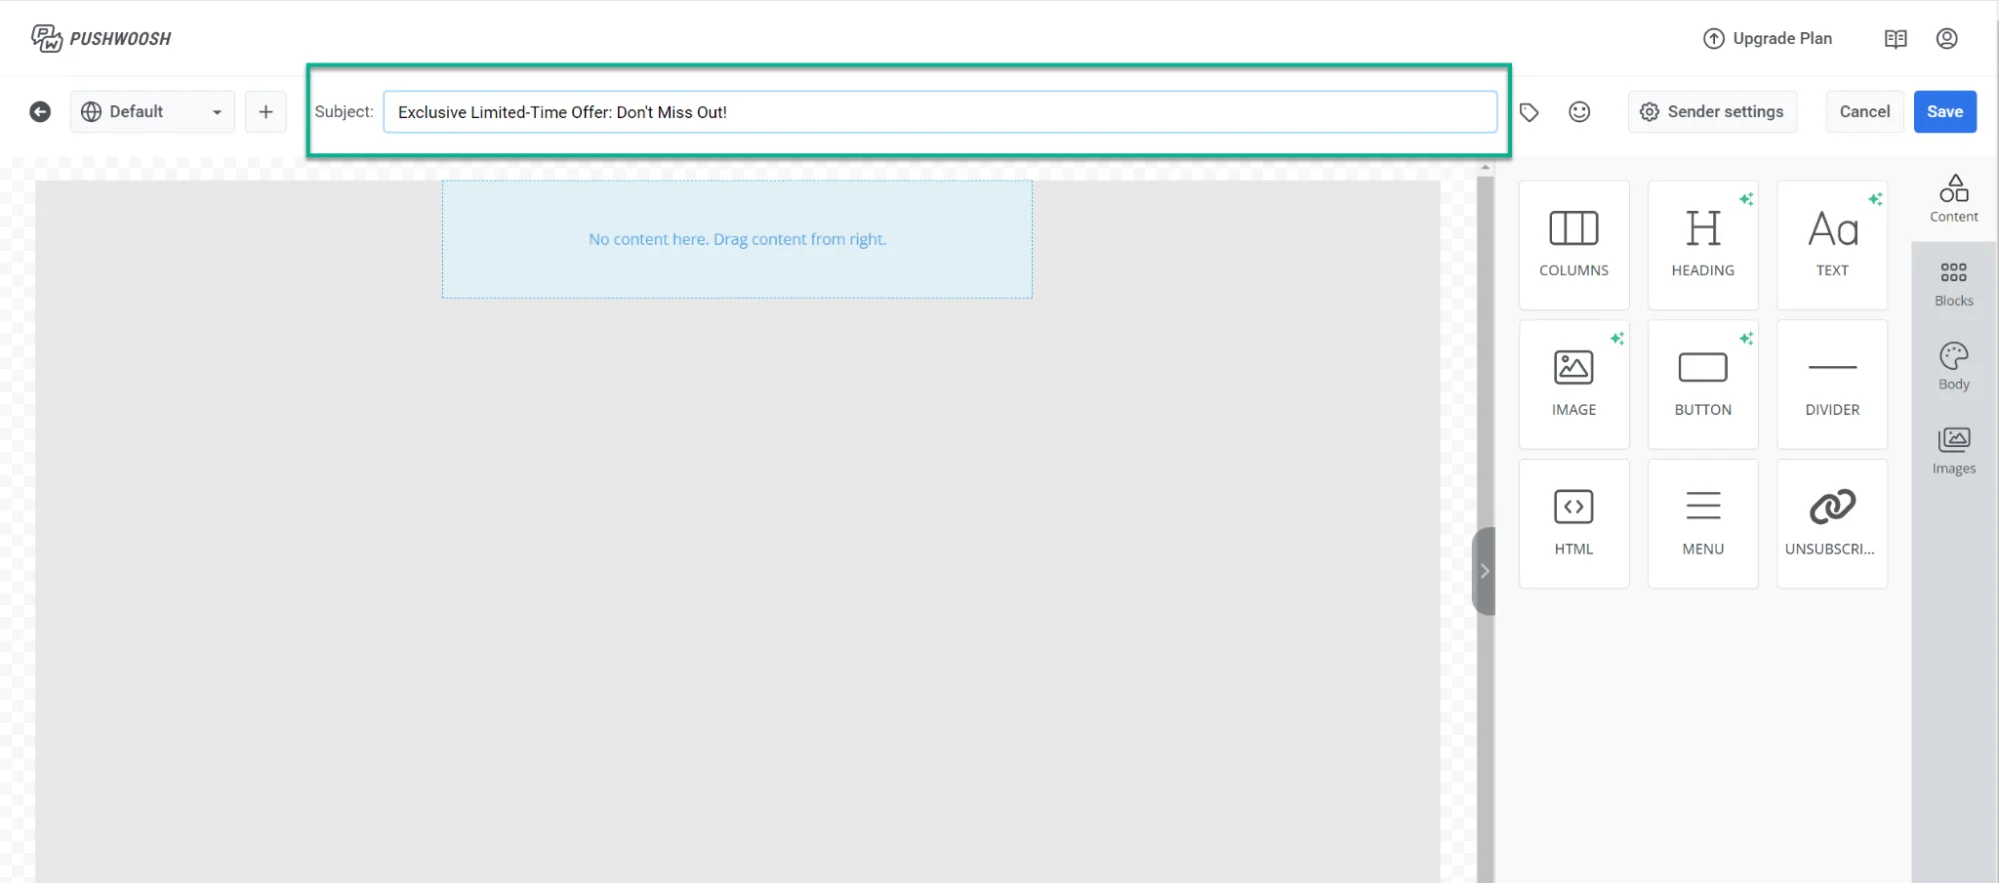Select the Button content block
Viewport: 1999px width, 884px height.
tap(1702, 383)
